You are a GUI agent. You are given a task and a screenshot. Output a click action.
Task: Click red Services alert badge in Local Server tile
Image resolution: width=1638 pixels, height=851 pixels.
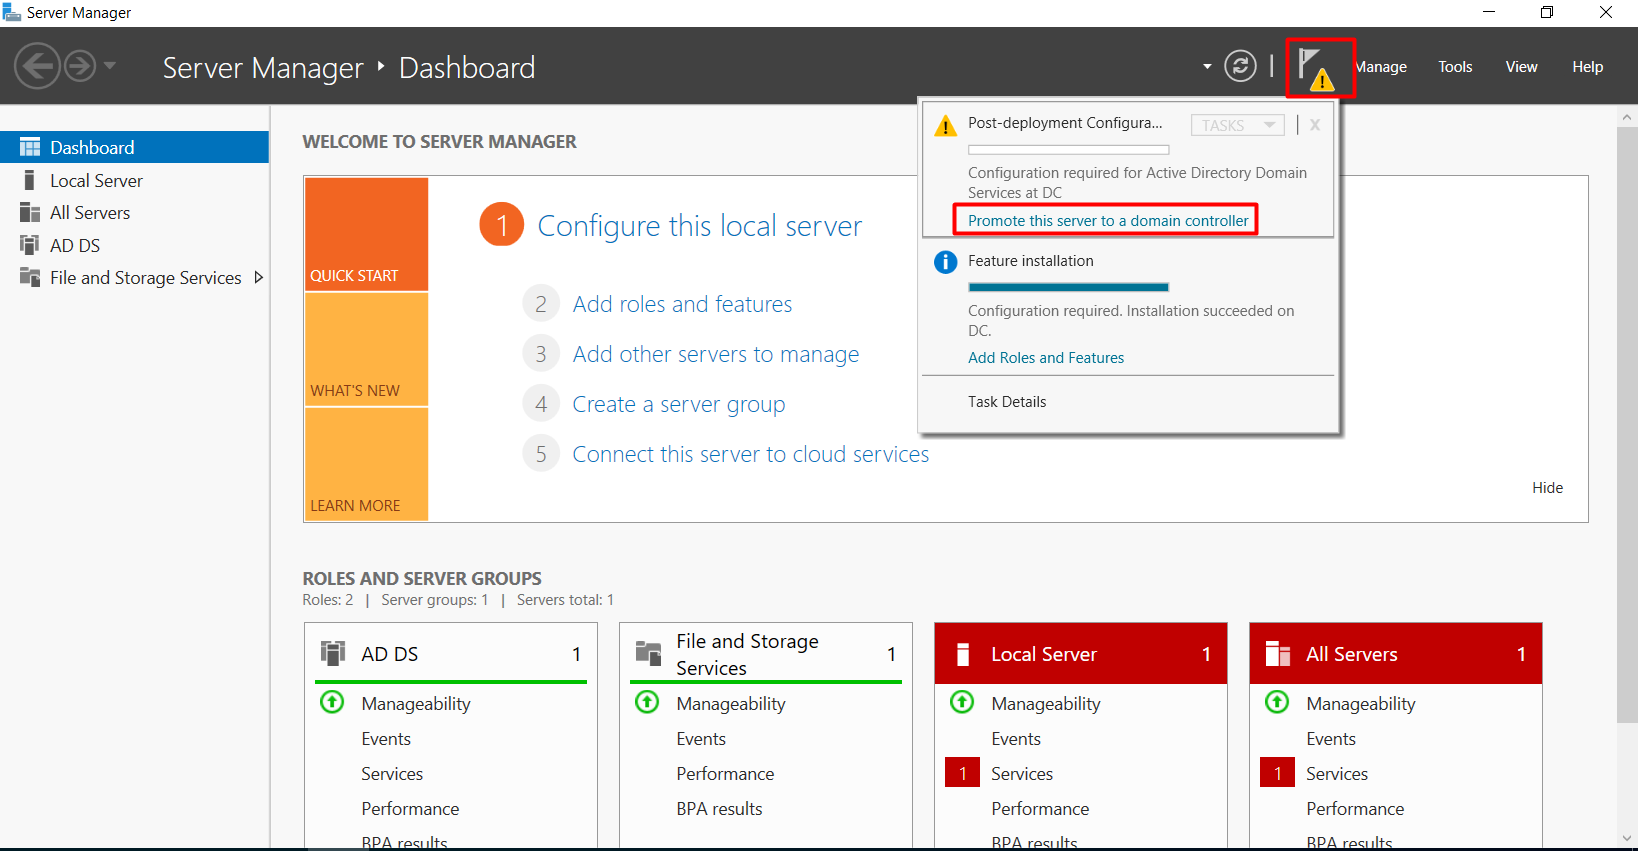pos(962,773)
